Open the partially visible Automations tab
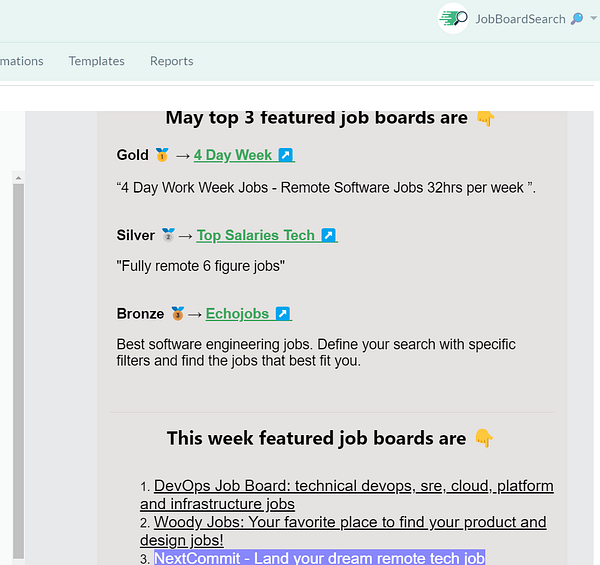The width and height of the screenshot is (600, 565). click(x=20, y=61)
